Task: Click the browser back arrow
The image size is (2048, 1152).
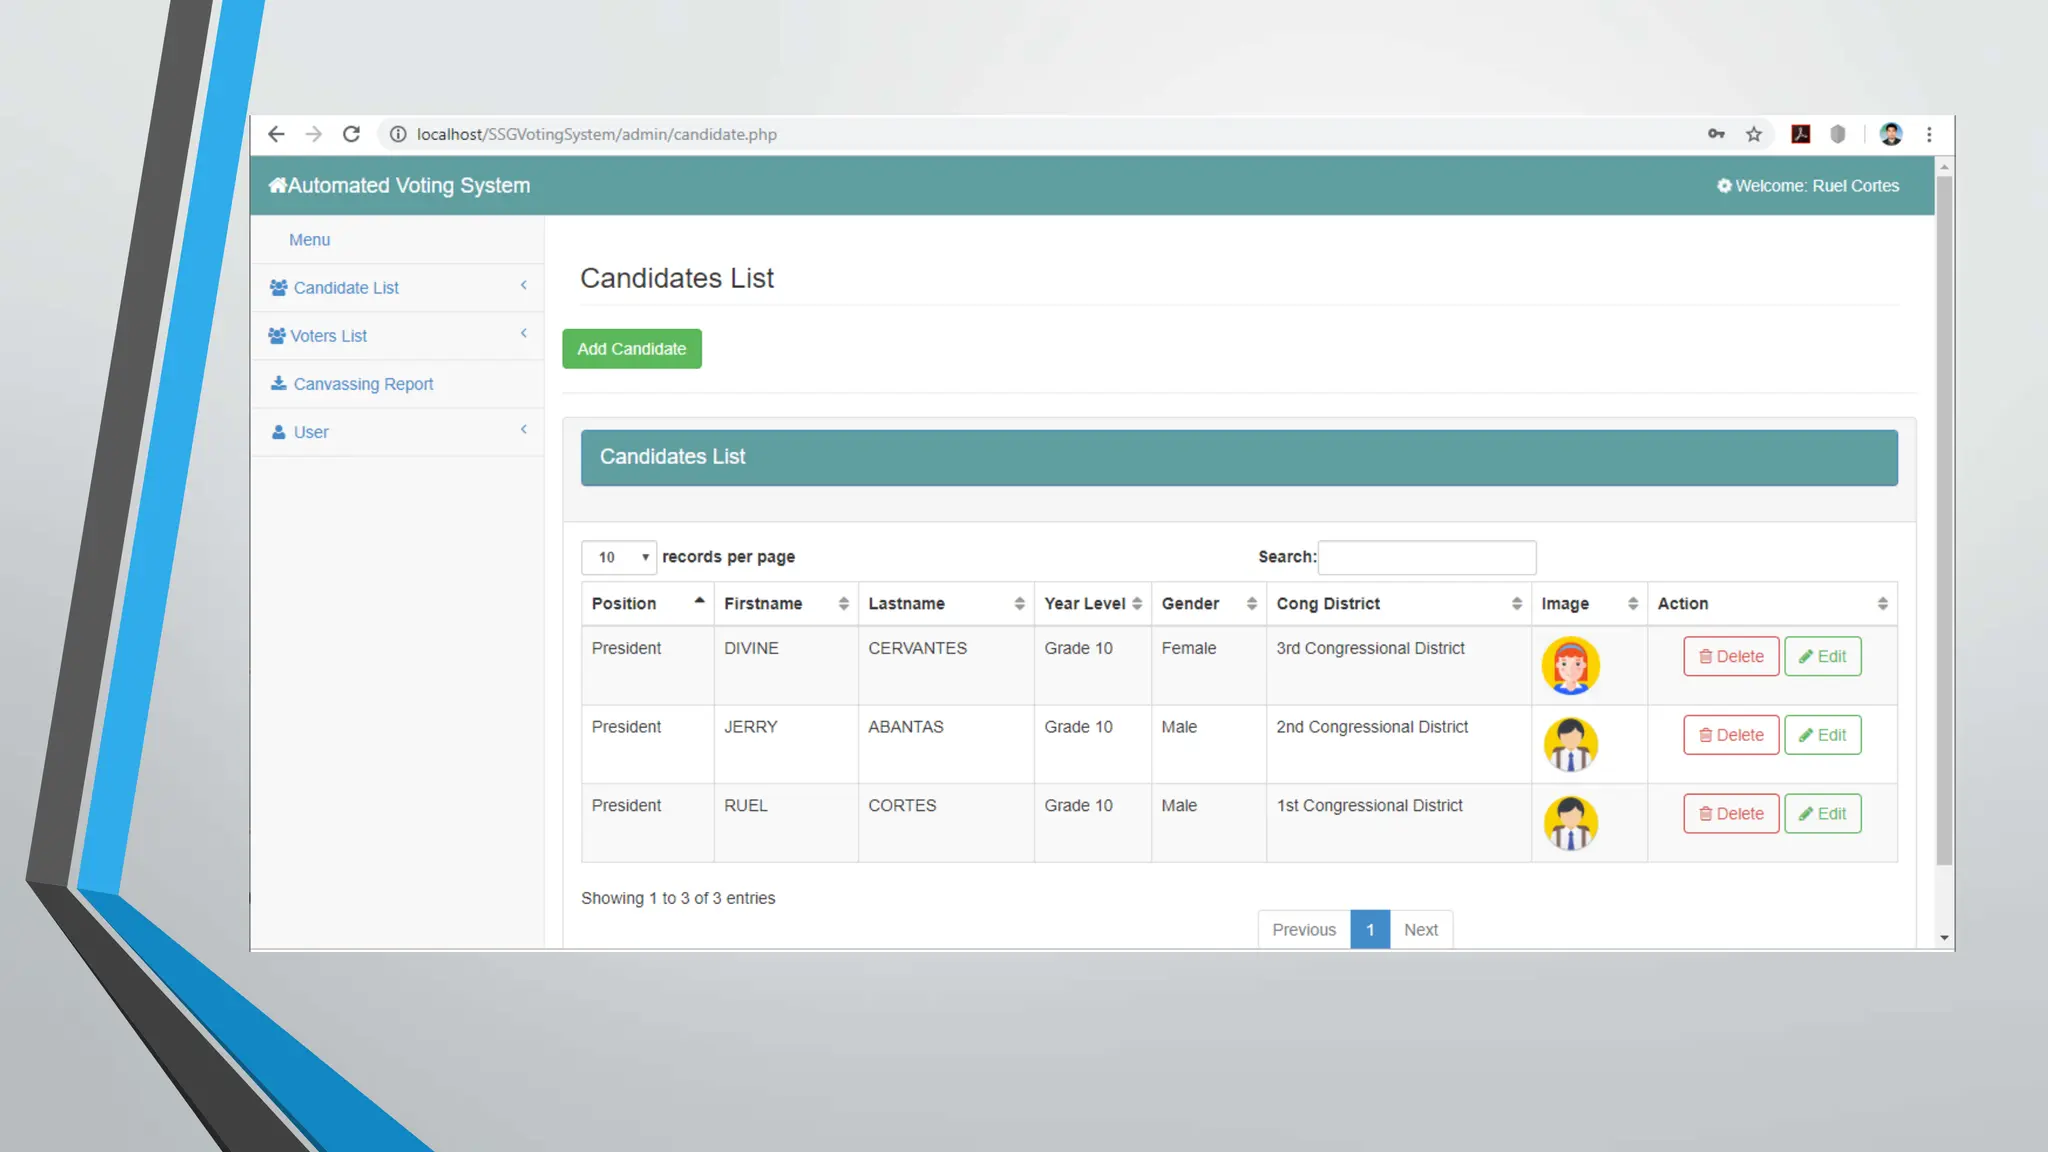Action: click(x=277, y=134)
